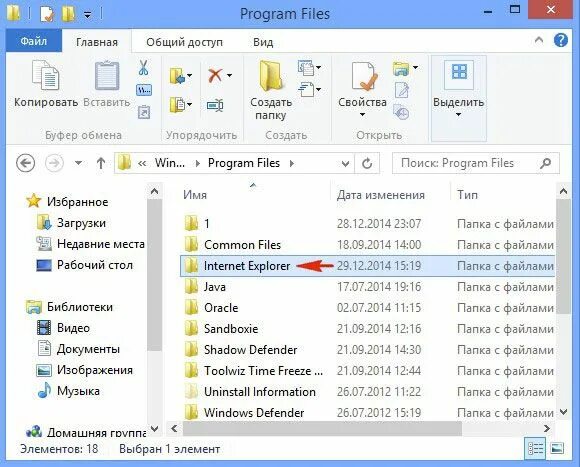Expand the Select (Выделить) dropdown arrow
The image size is (580, 467).
tap(458, 115)
